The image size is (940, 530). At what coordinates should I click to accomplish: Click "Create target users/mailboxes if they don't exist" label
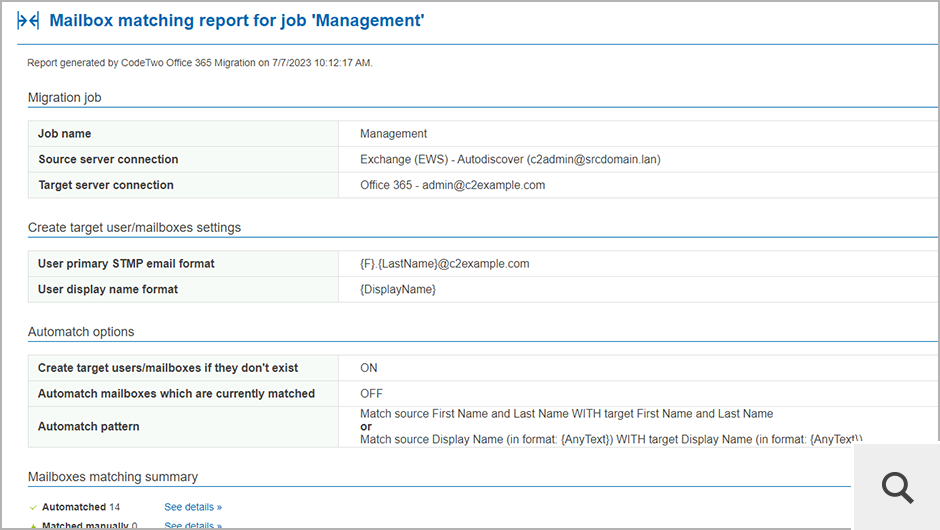pos(168,368)
